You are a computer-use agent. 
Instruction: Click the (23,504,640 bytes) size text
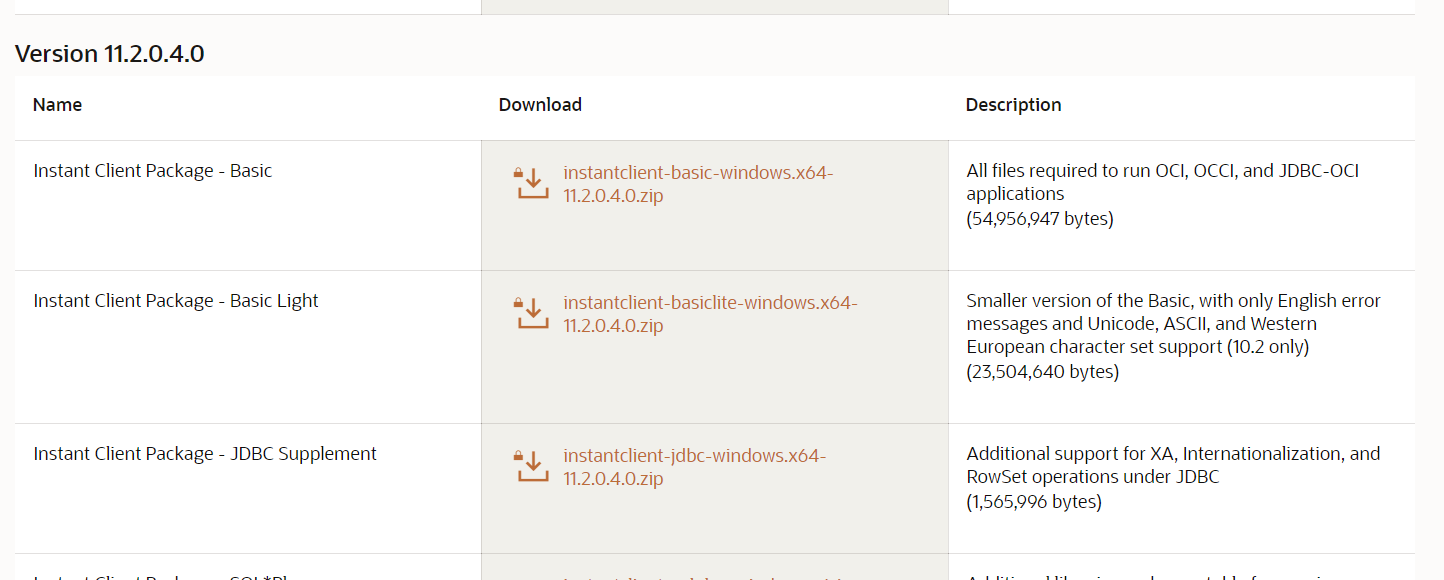1043,372
